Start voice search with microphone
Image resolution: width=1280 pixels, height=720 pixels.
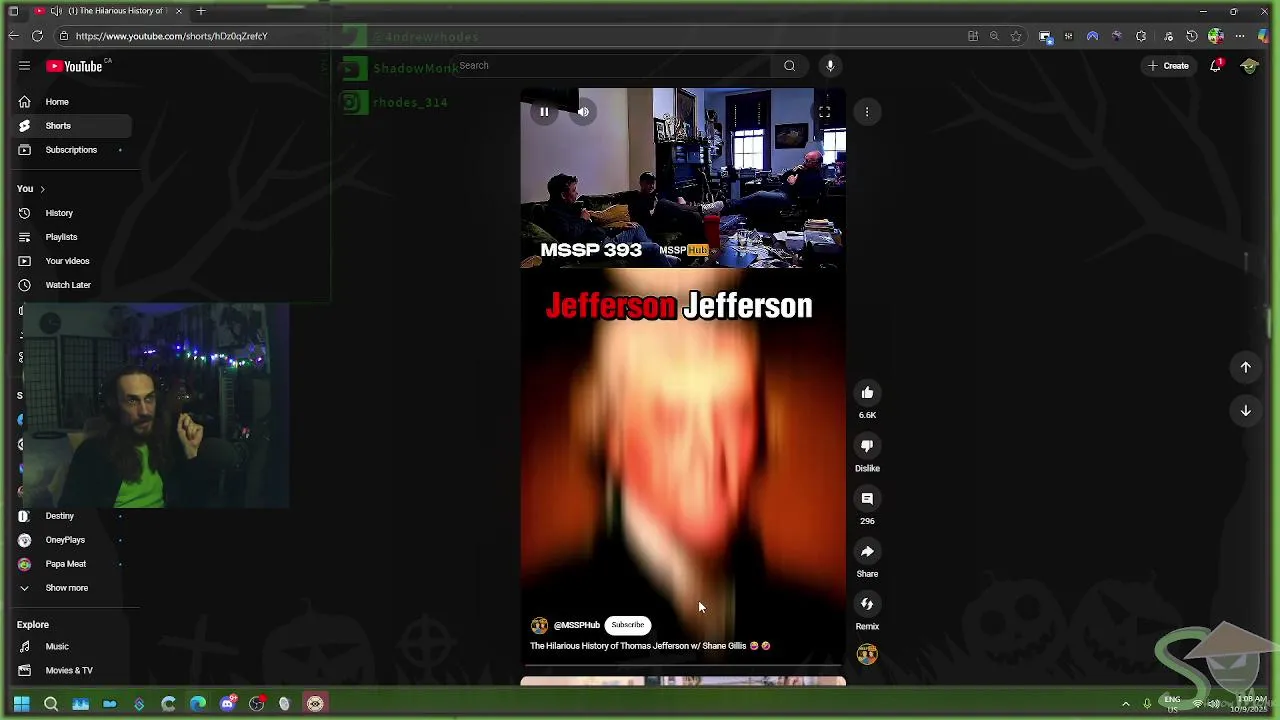pos(830,66)
